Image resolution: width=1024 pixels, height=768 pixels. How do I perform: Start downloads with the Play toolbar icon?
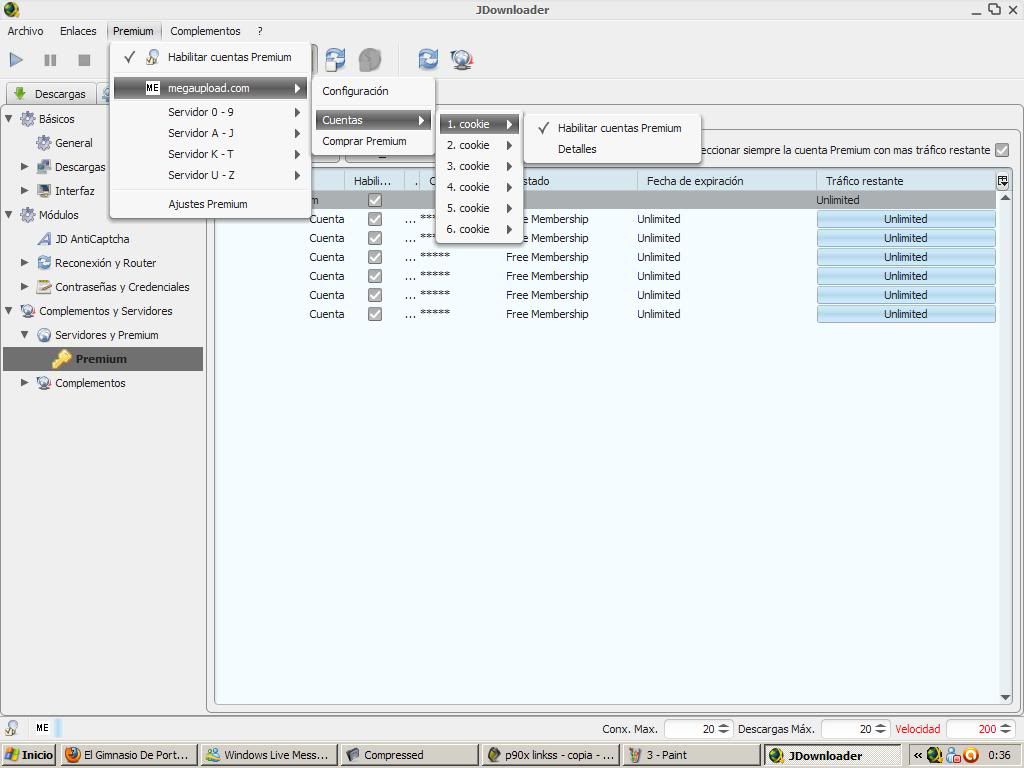16,60
